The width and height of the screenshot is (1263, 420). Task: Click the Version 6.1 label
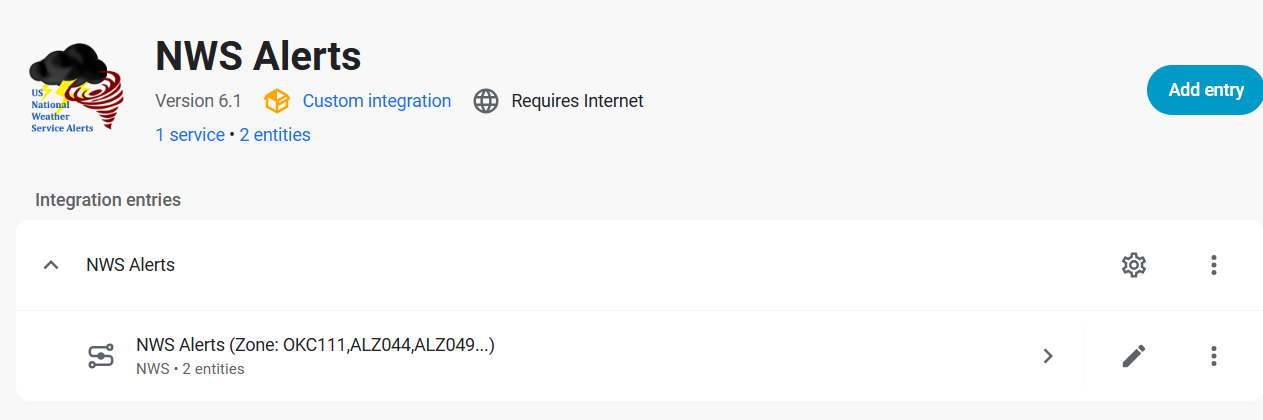(x=199, y=101)
